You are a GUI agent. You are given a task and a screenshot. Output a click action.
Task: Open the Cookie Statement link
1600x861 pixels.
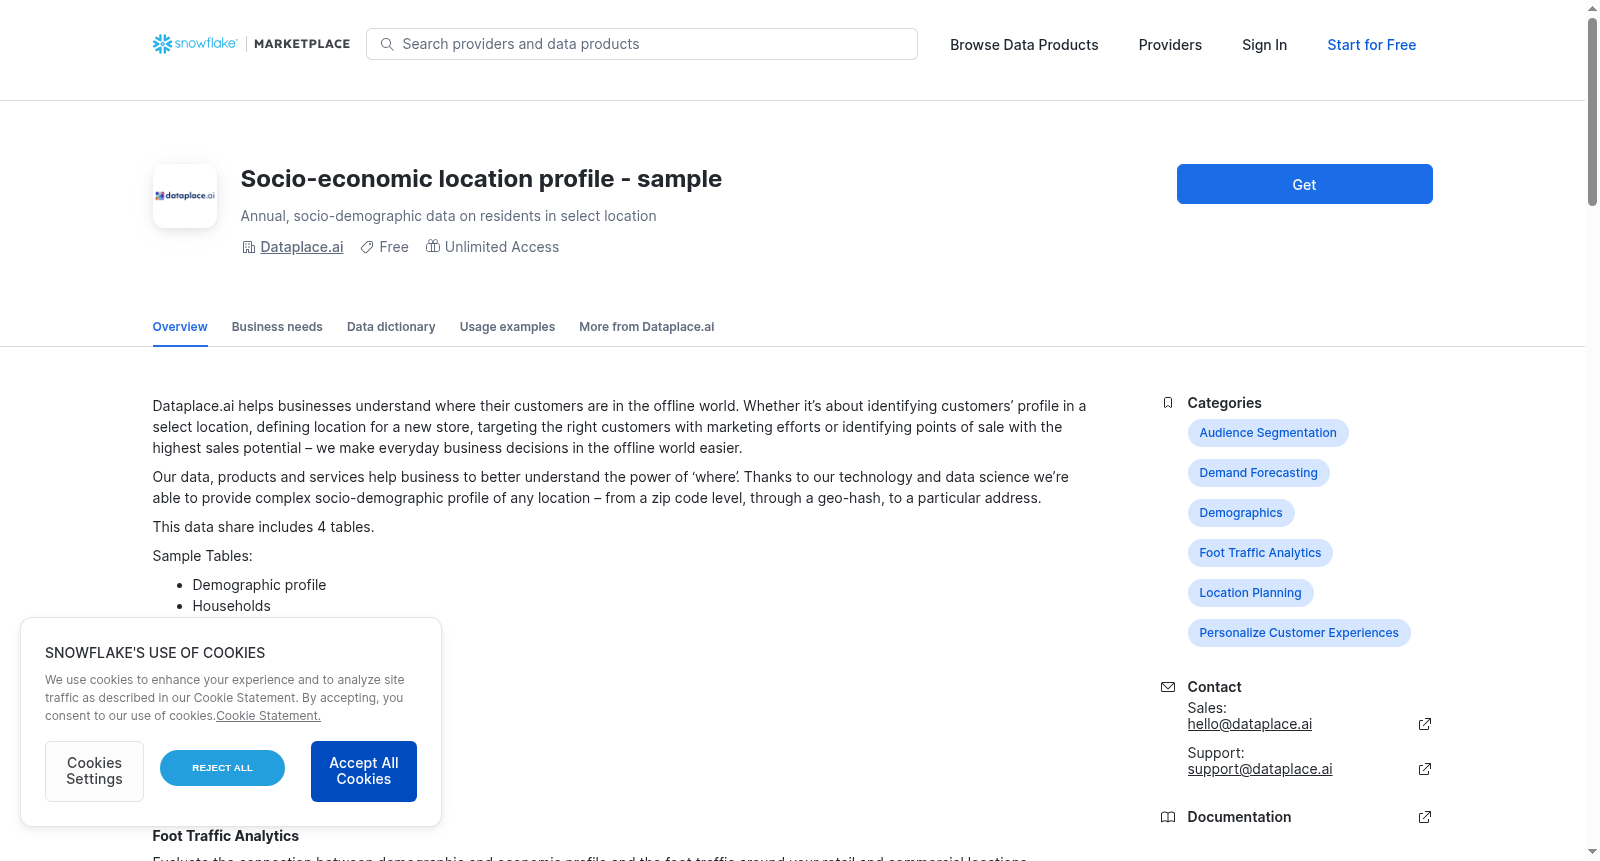268,716
